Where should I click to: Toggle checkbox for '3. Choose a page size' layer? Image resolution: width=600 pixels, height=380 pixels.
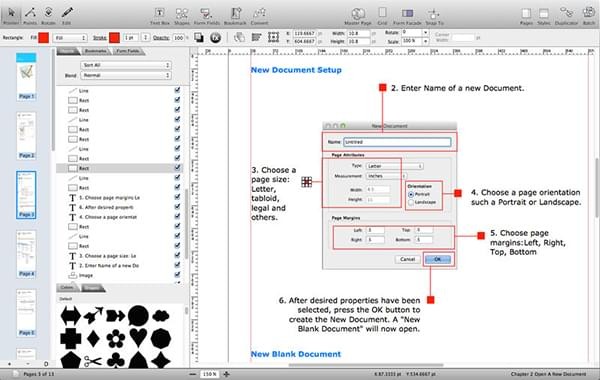(x=177, y=255)
